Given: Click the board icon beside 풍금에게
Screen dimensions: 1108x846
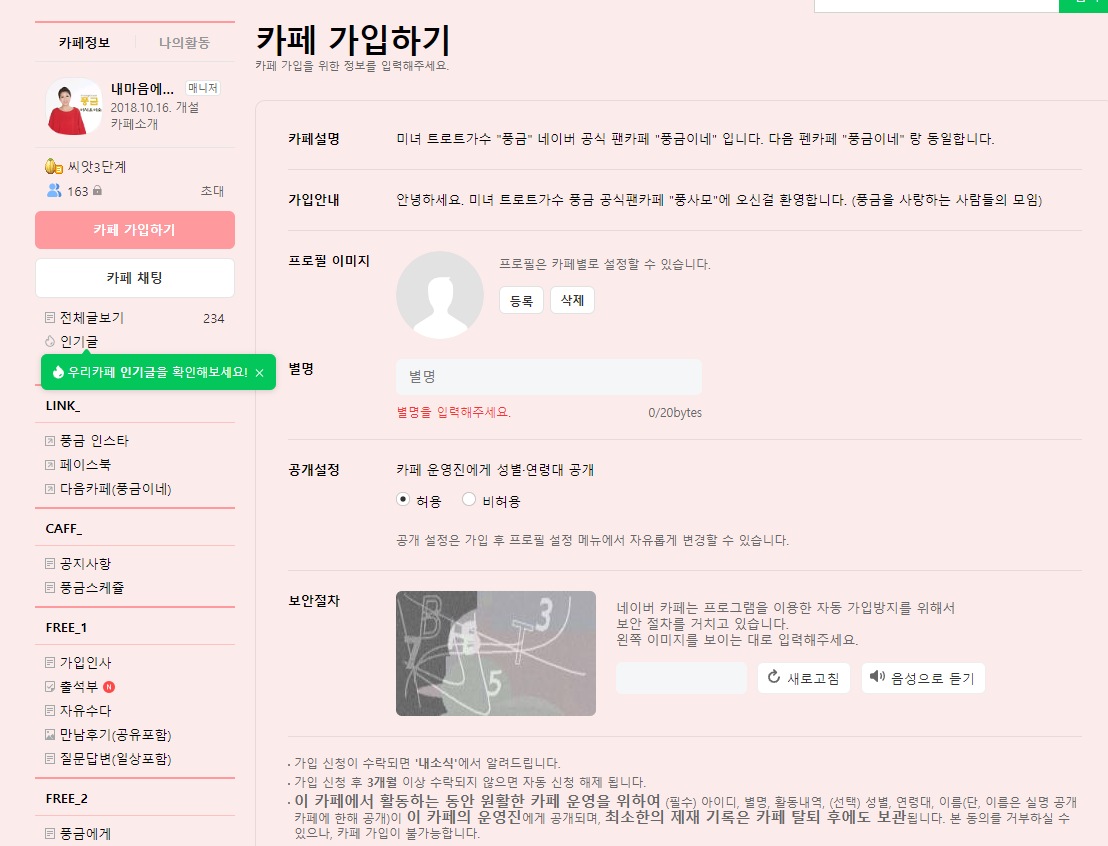Looking at the screenshot, I should [49, 834].
